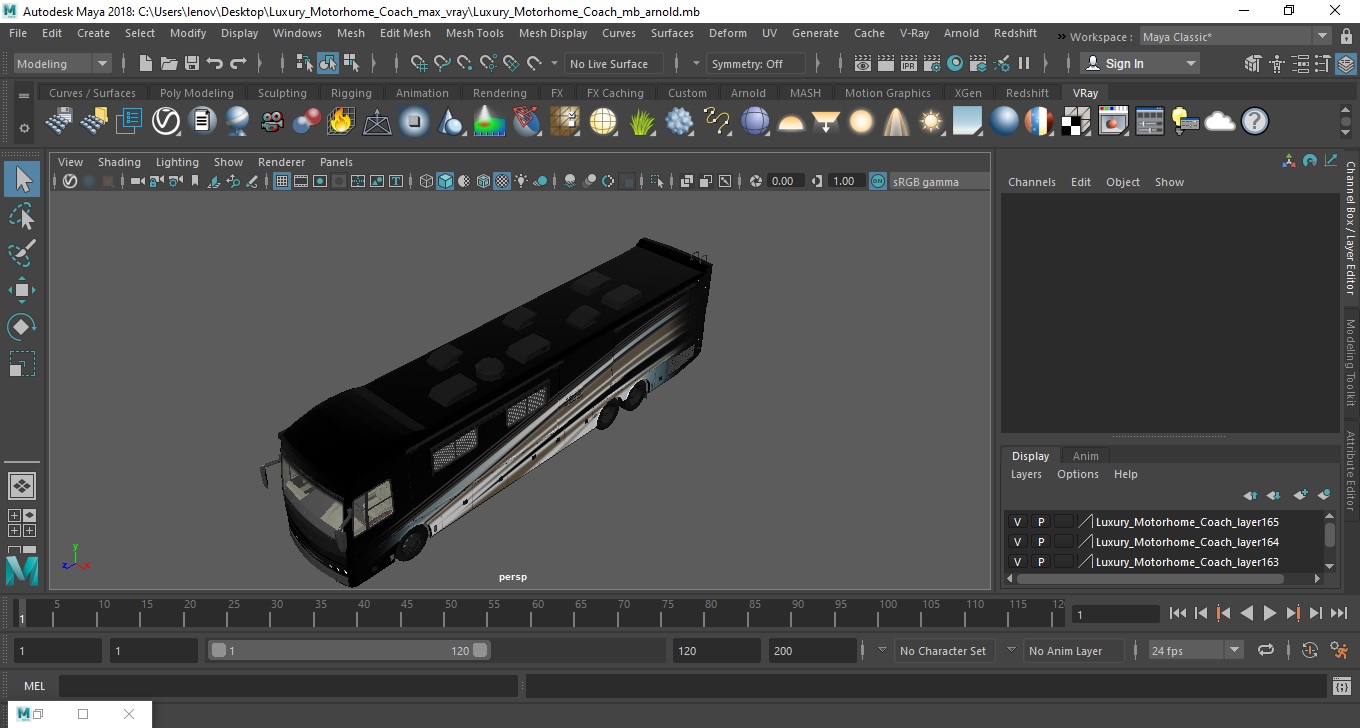Undo the last action with the arrow icon
The height and width of the screenshot is (728, 1360).
point(215,63)
